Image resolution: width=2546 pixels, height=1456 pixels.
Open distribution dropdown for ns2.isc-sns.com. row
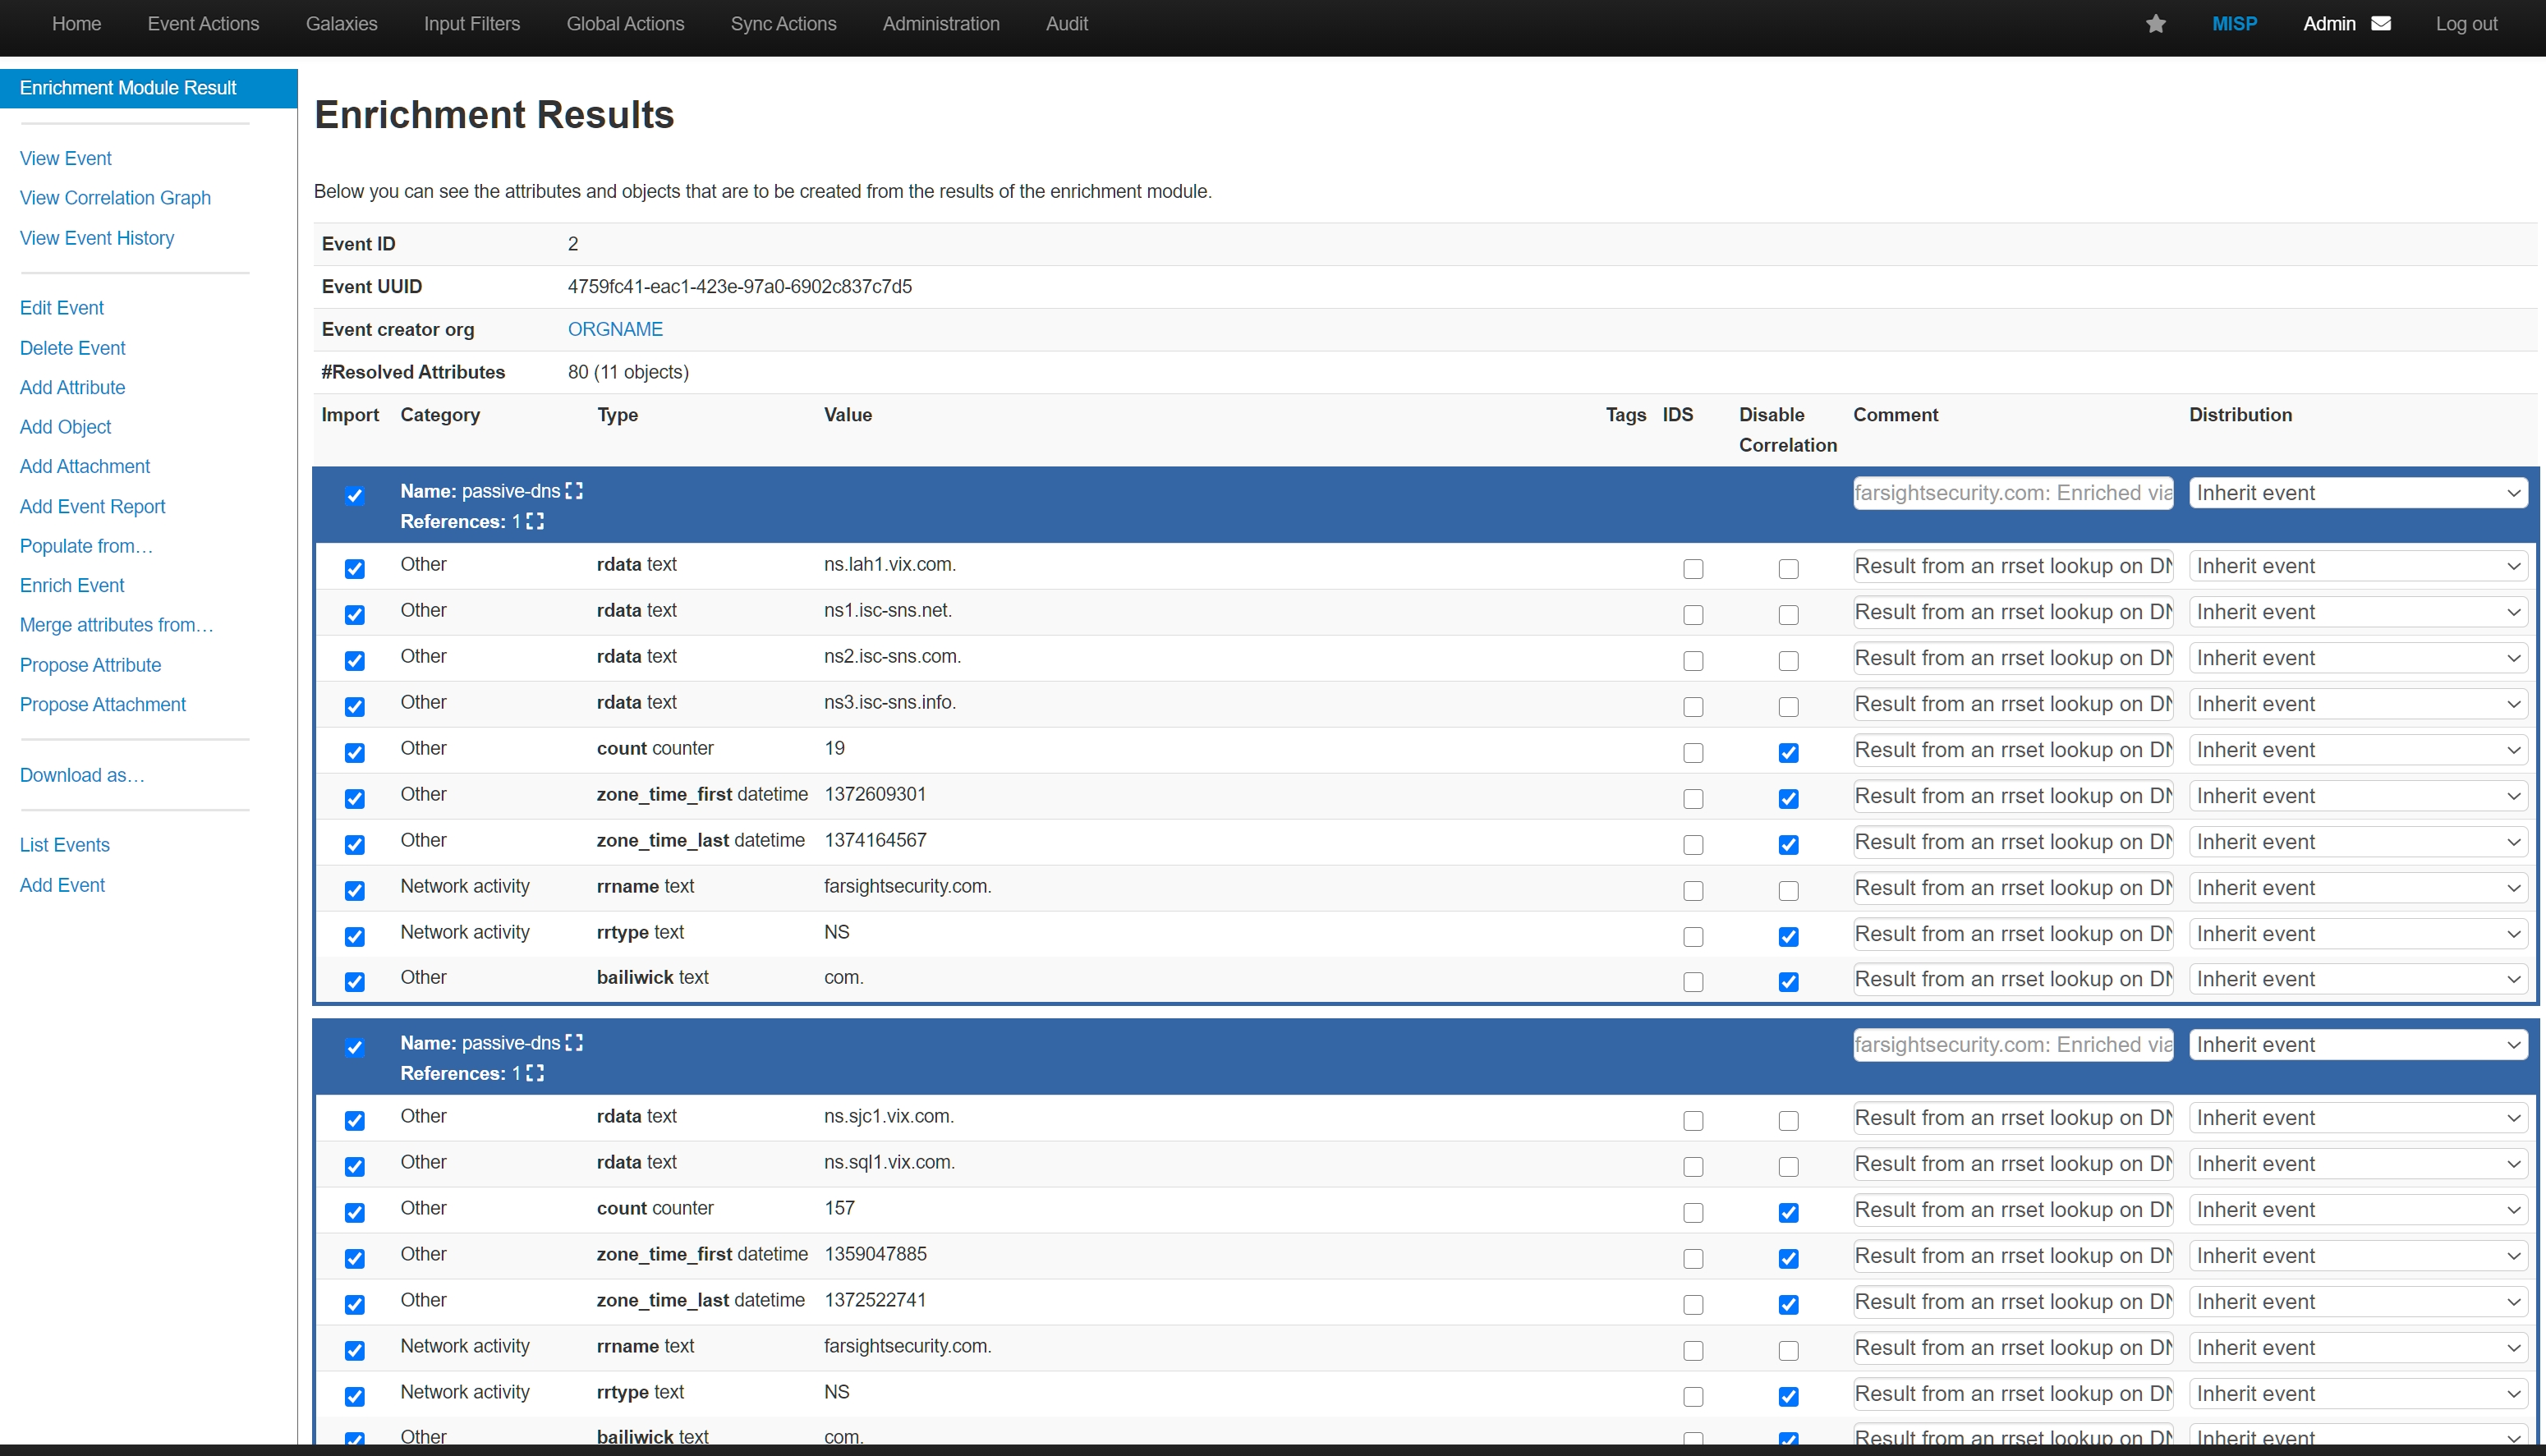tap(2357, 658)
